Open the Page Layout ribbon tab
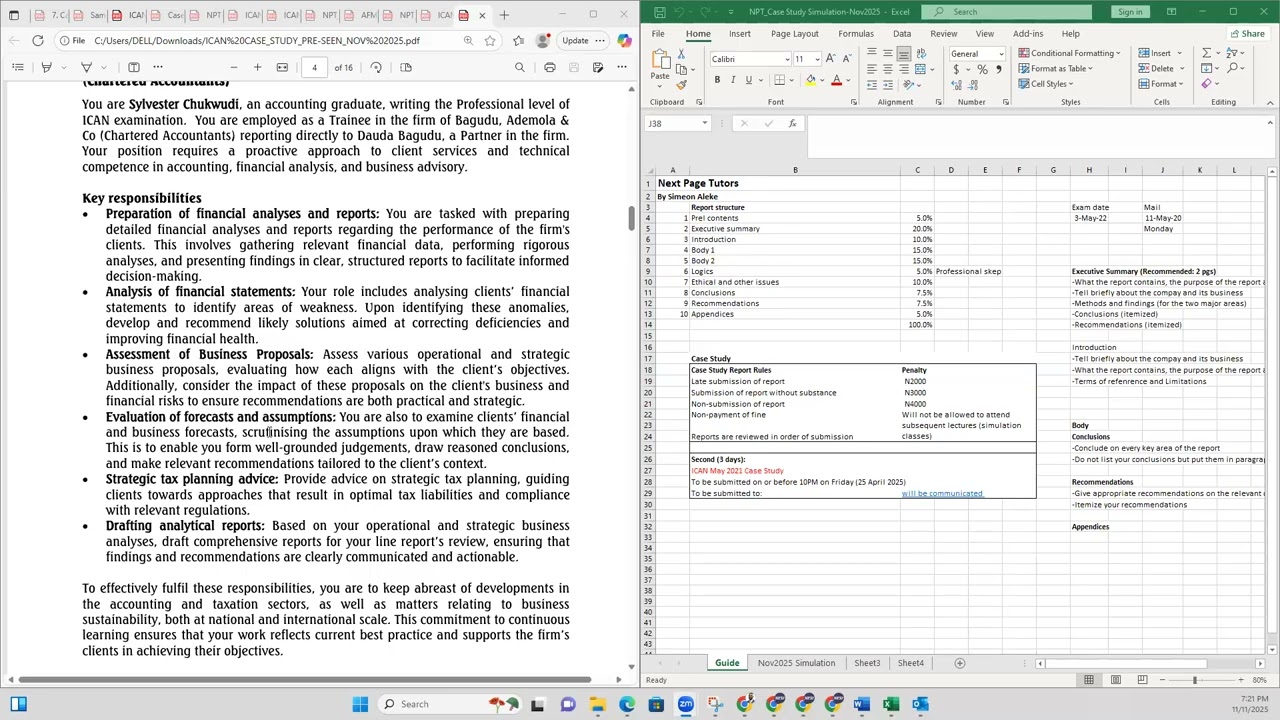Screen dimensions: 1280x720 795,34
